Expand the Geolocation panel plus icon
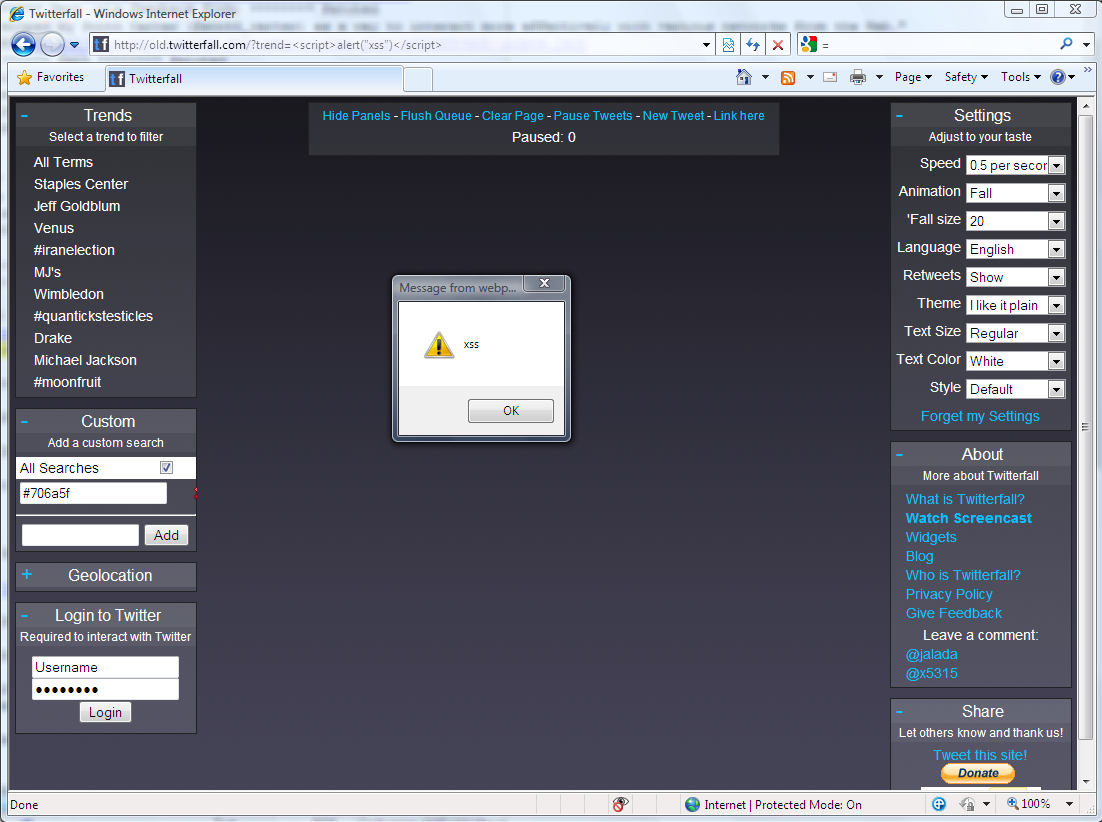Screen dimensions: 1102x822 click(x=27, y=574)
